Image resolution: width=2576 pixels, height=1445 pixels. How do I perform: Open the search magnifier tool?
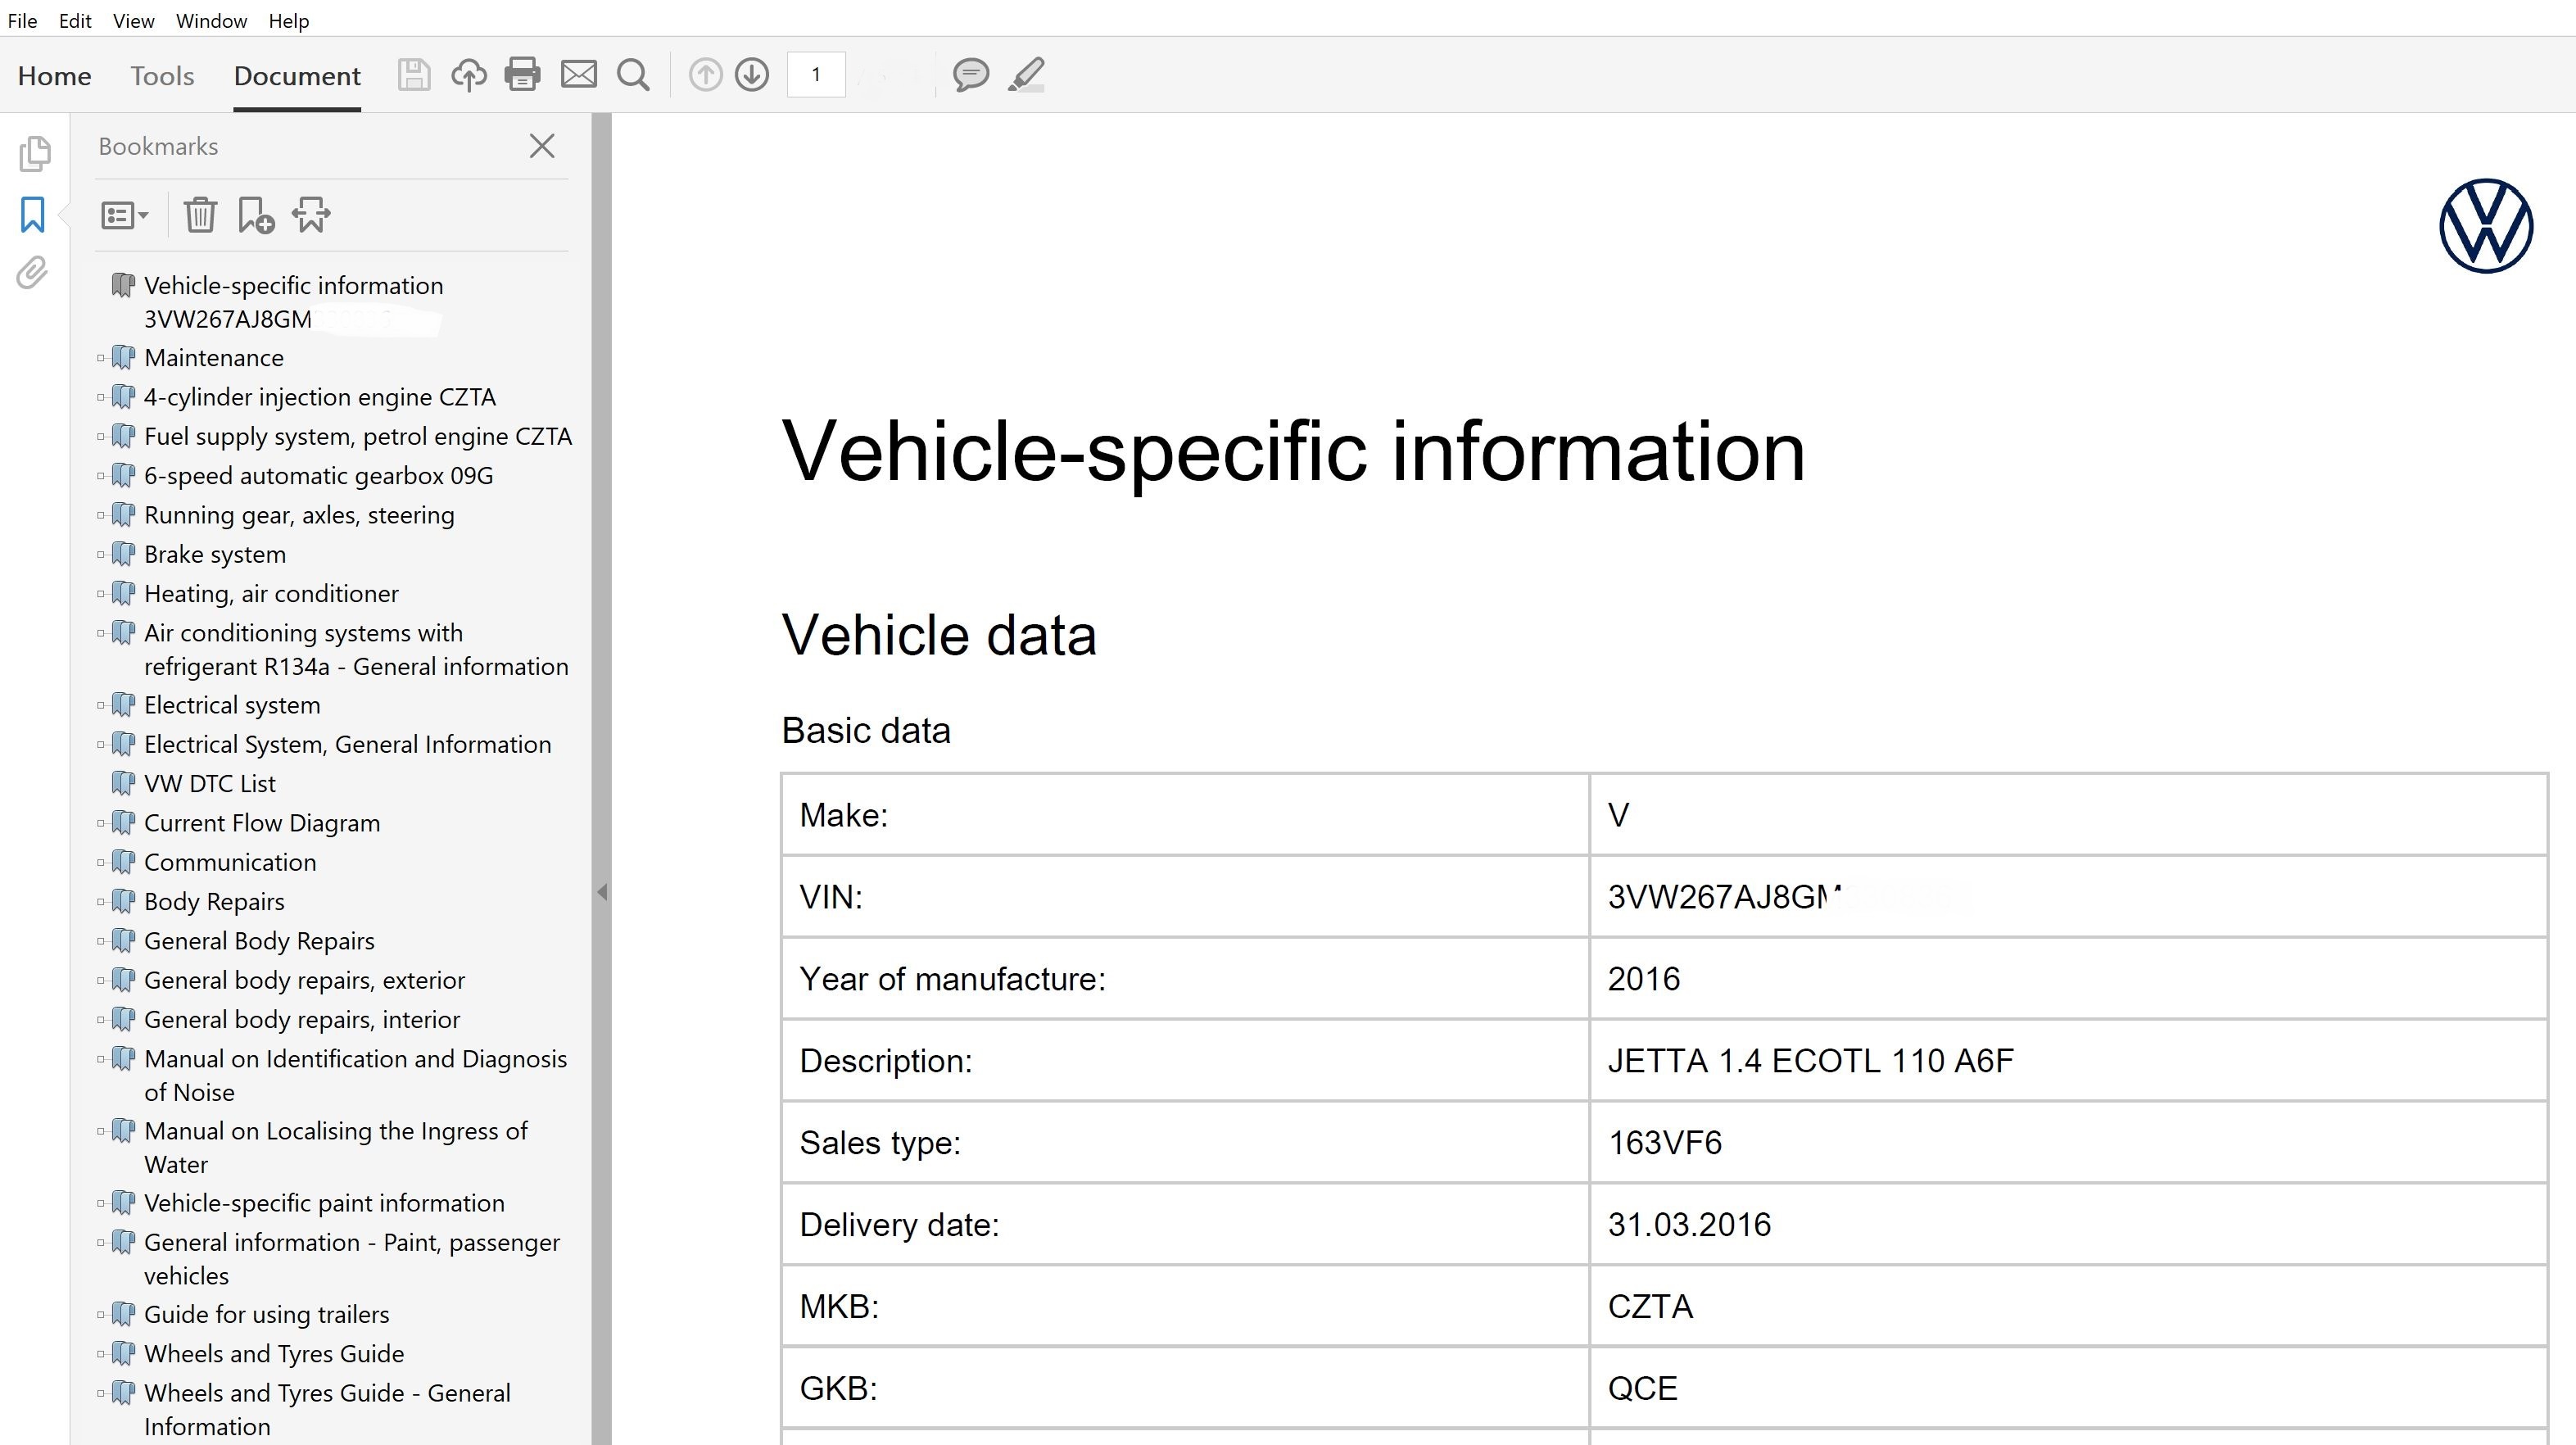tap(633, 75)
